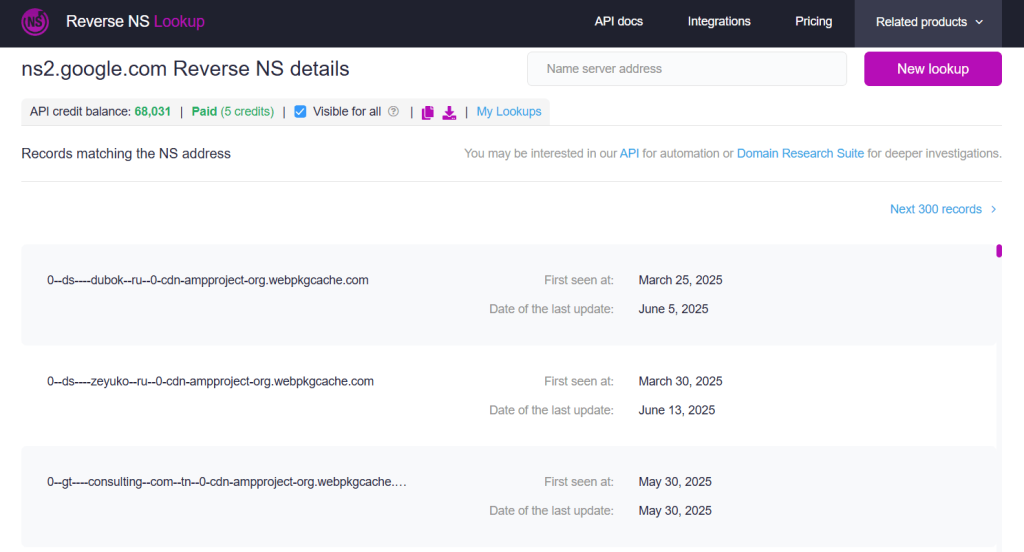Viewport: 1024px width, 552px height.
Task: Follow the API link for automation
Action: (629, 154)
